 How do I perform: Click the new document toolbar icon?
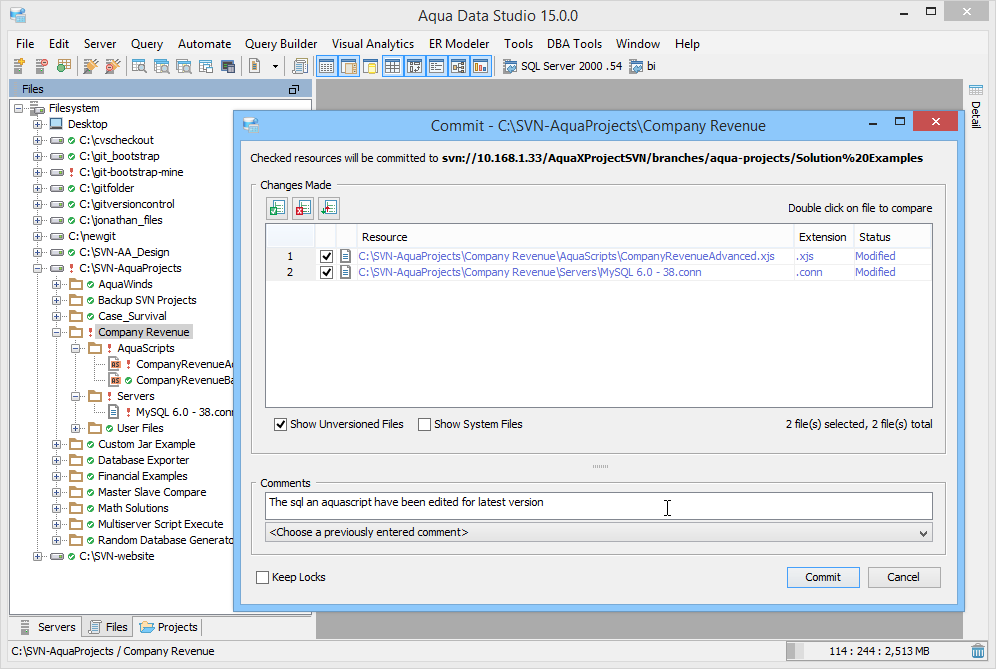(x=255, y=66)
